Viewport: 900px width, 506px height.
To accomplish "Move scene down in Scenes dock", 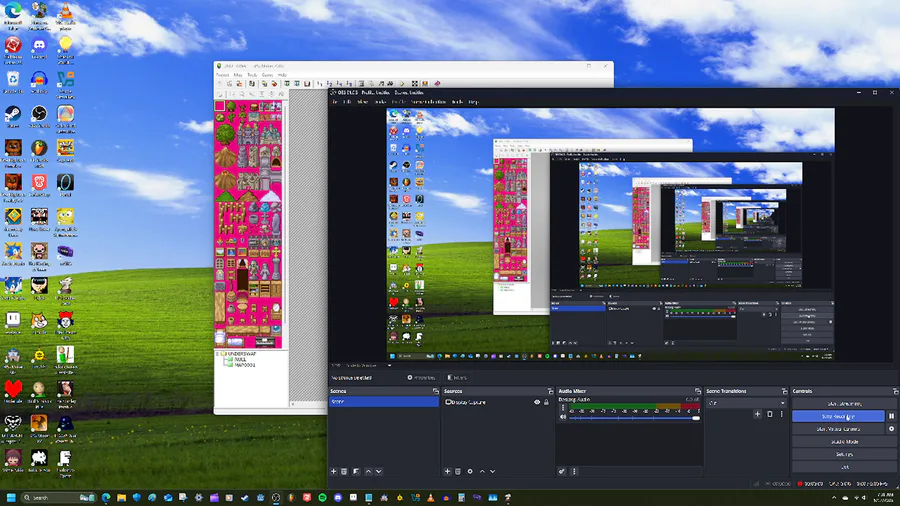I will tap(379, 471).
